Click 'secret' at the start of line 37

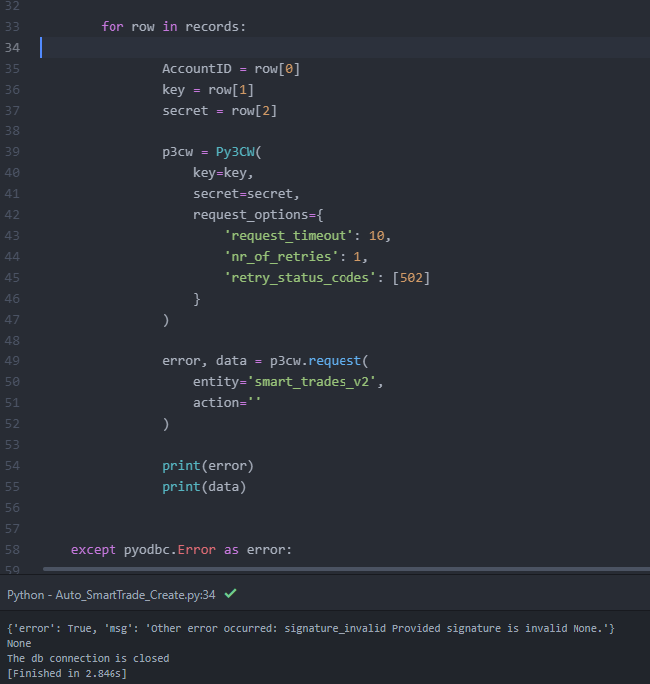(x=185, y=111)
